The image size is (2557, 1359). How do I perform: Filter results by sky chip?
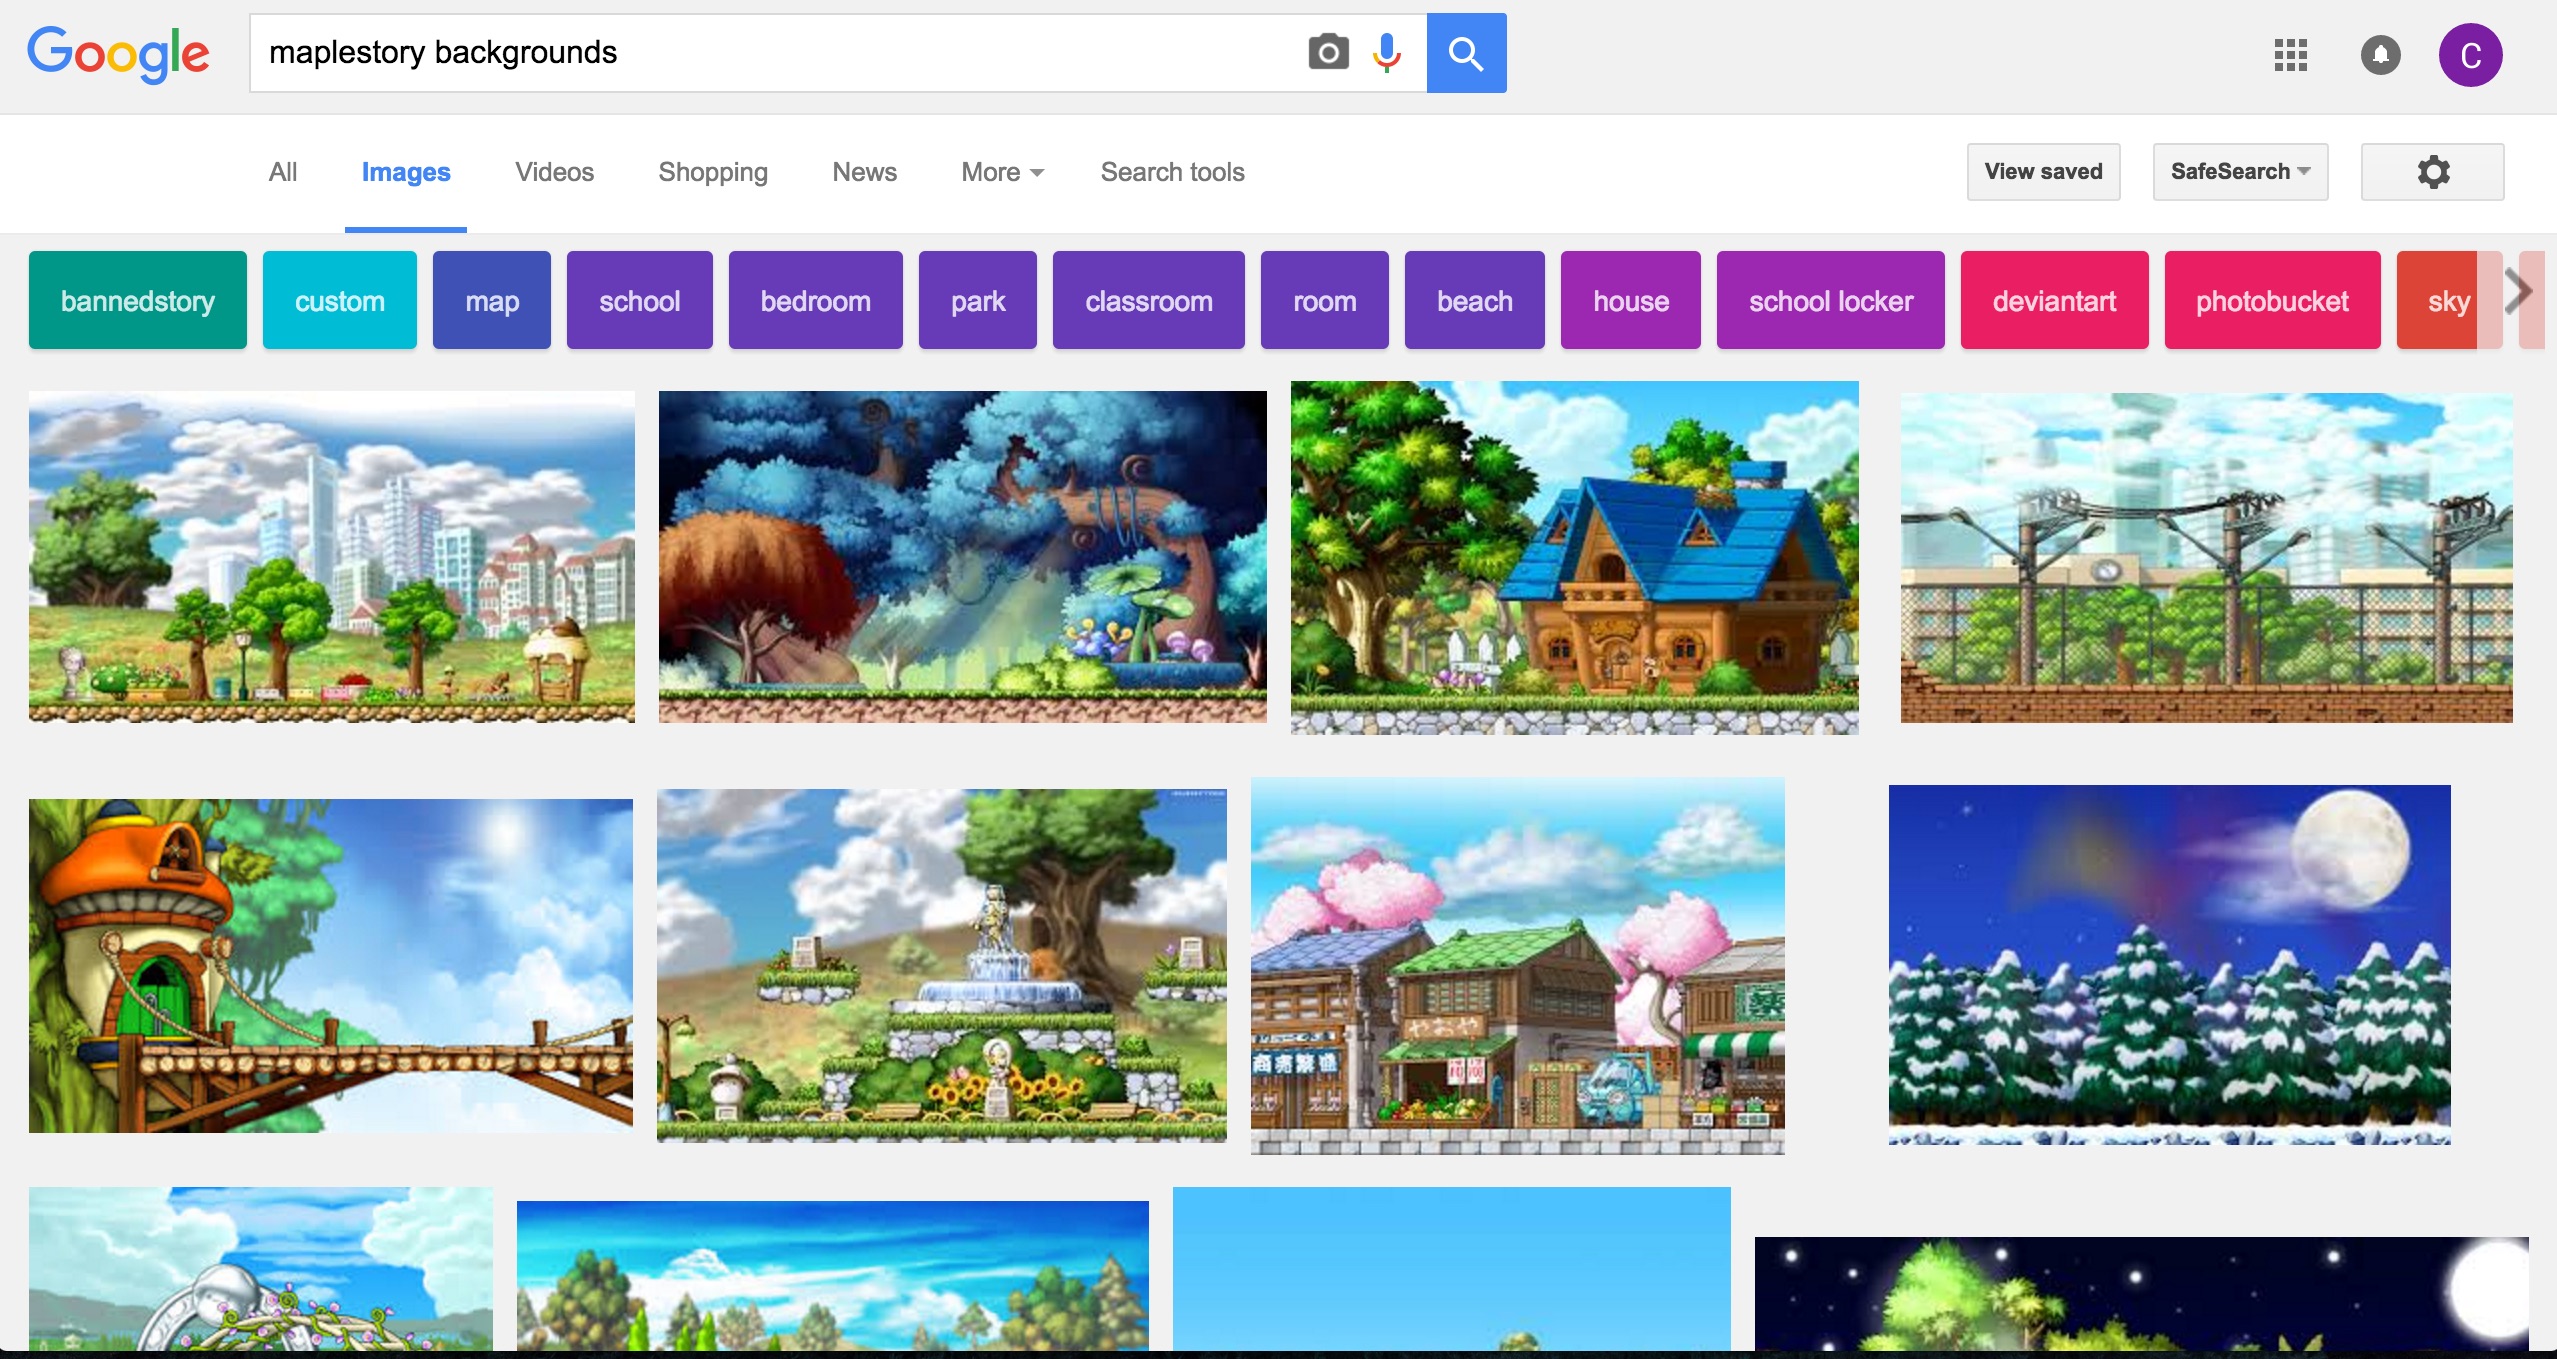point(2448,300)
